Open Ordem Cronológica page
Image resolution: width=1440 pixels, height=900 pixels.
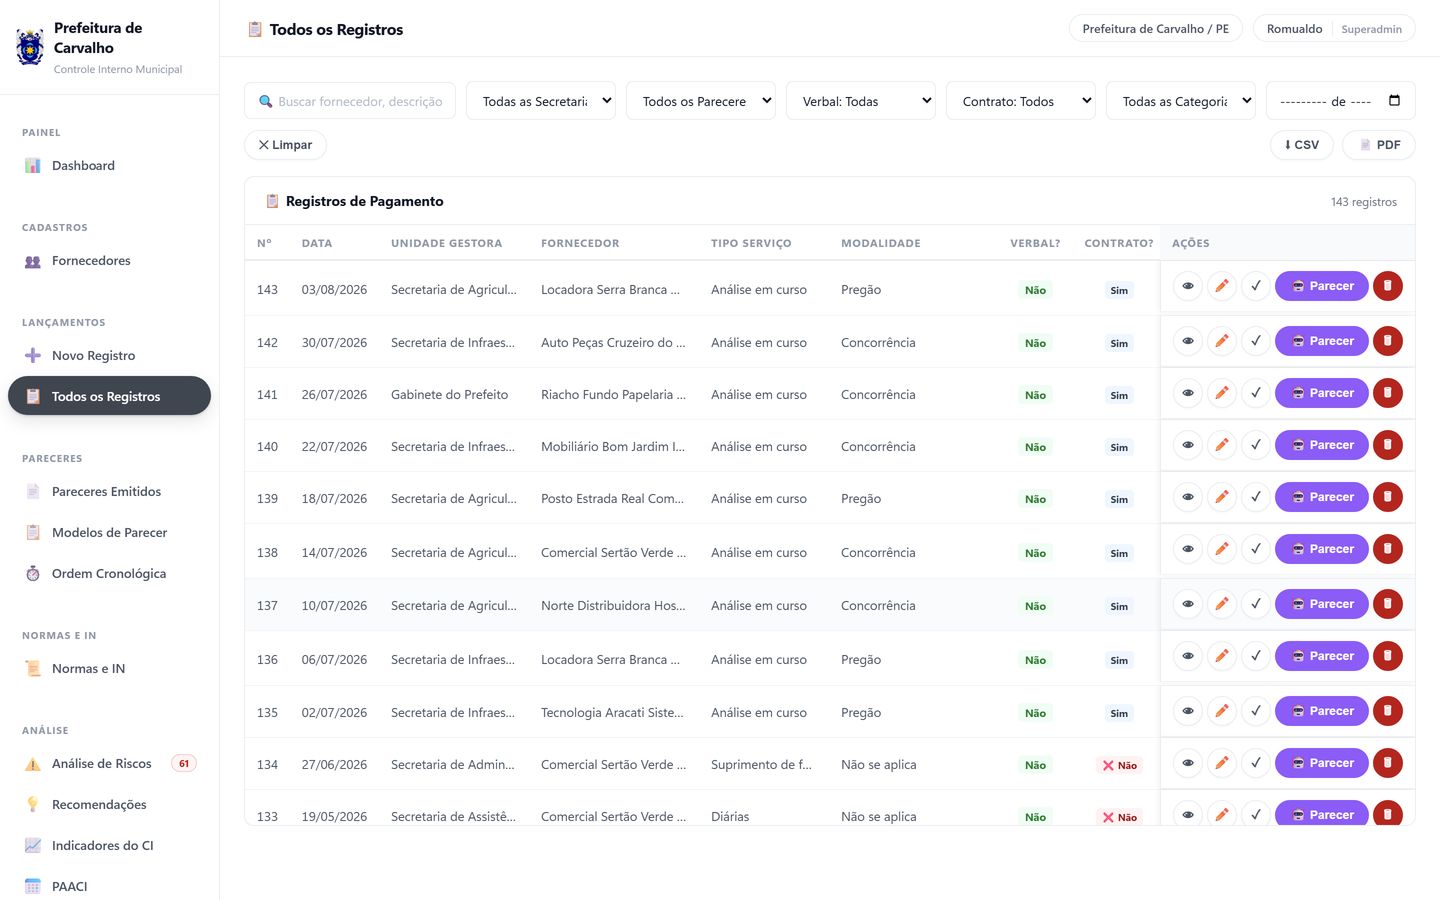point(109,574)
